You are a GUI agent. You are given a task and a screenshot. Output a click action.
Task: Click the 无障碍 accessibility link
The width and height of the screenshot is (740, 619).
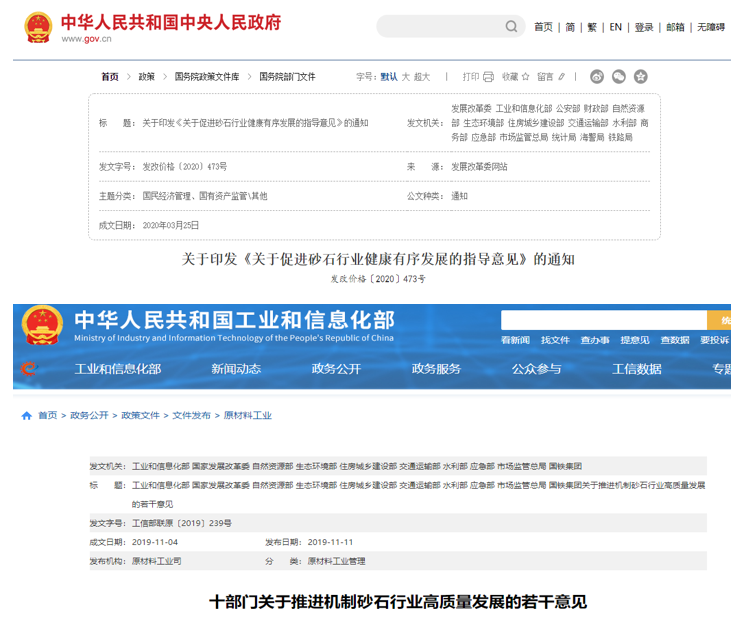pos(711,27)
